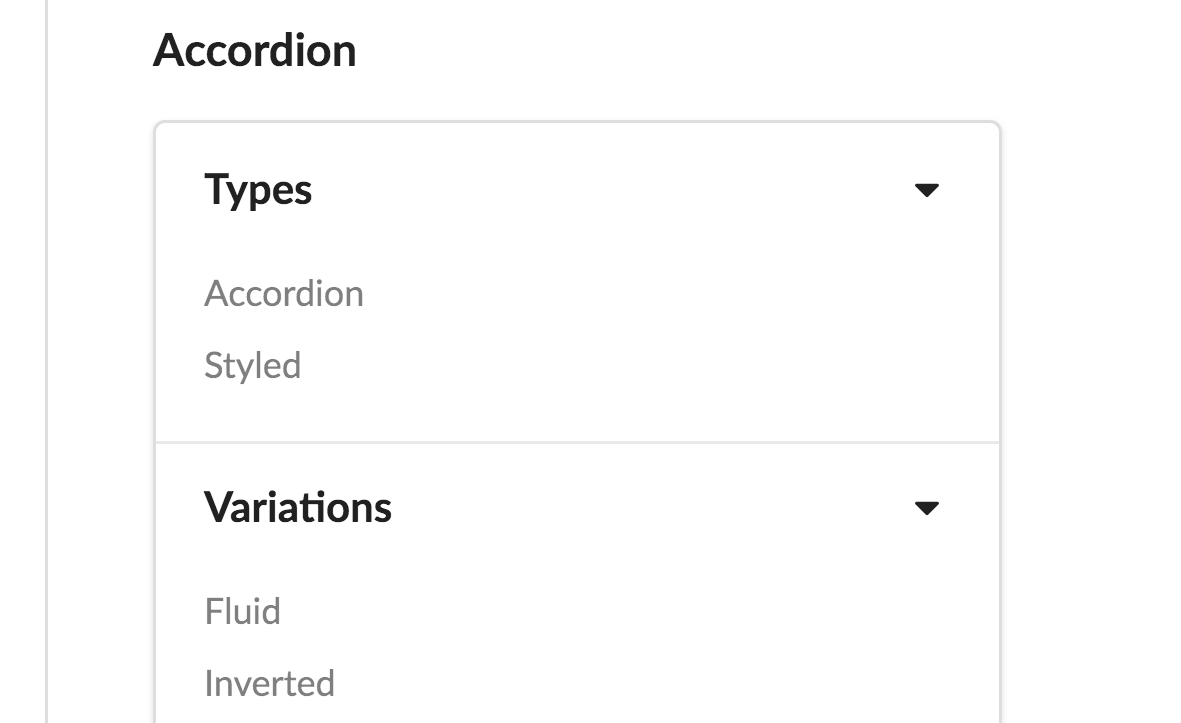
Task: Expand the Types accordion panel
Action: [x=259, y=190]
